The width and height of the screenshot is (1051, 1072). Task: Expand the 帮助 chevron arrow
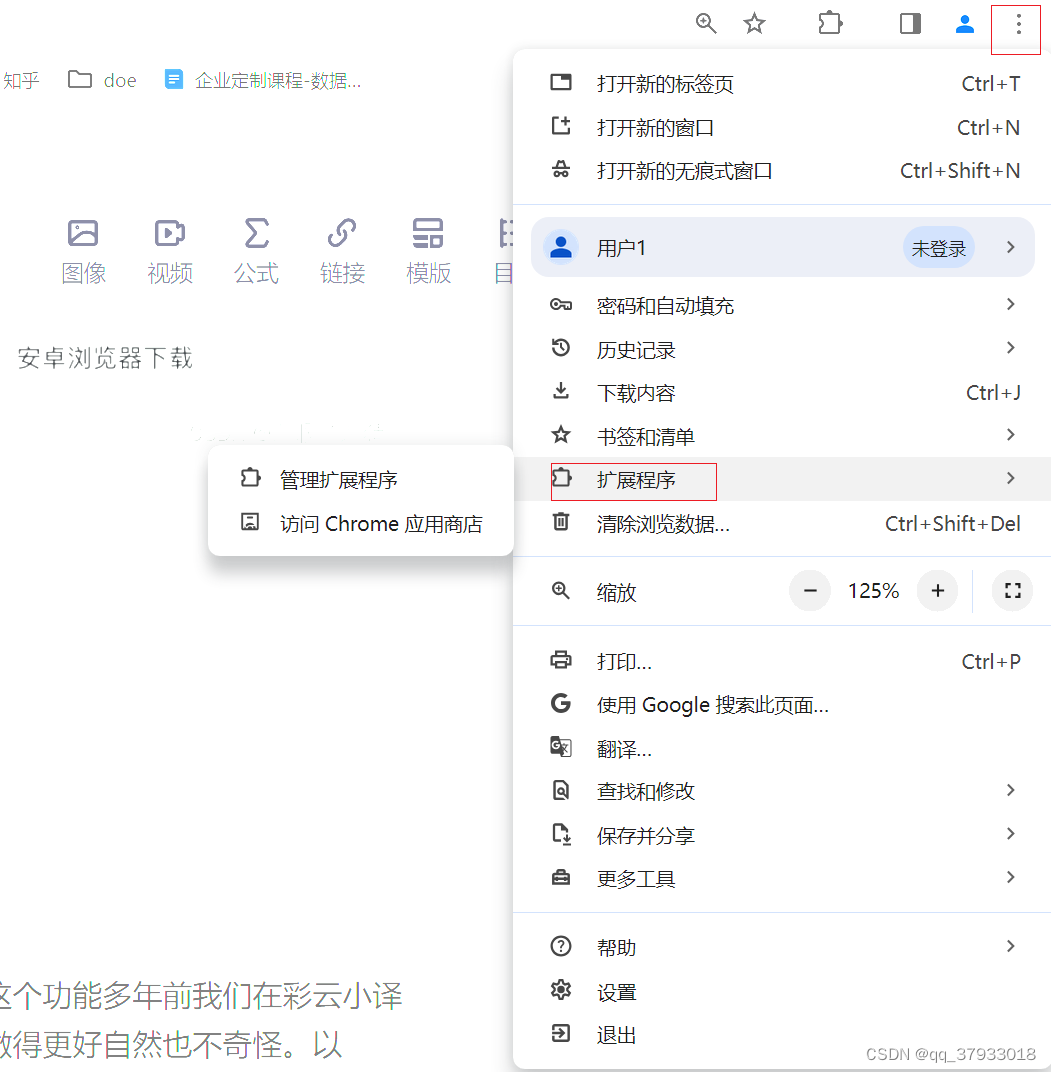tap(1011, 946)
